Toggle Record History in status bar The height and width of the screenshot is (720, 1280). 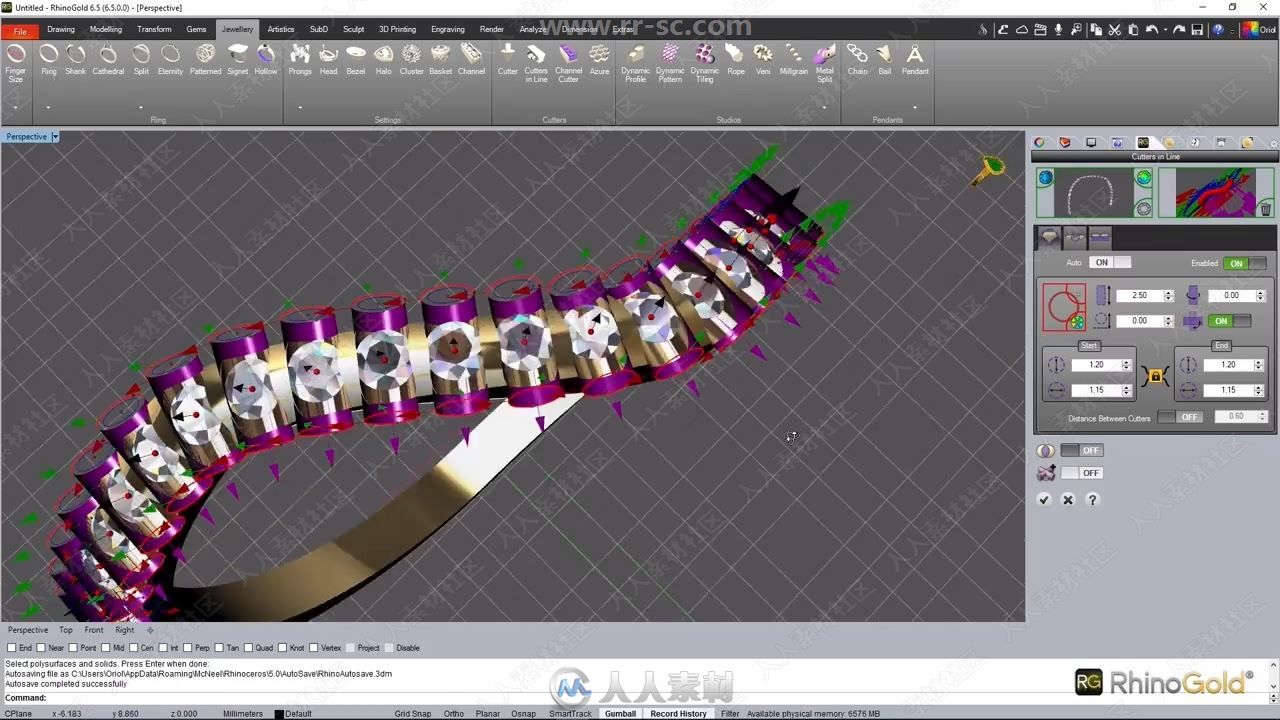[x=678, y=713]
